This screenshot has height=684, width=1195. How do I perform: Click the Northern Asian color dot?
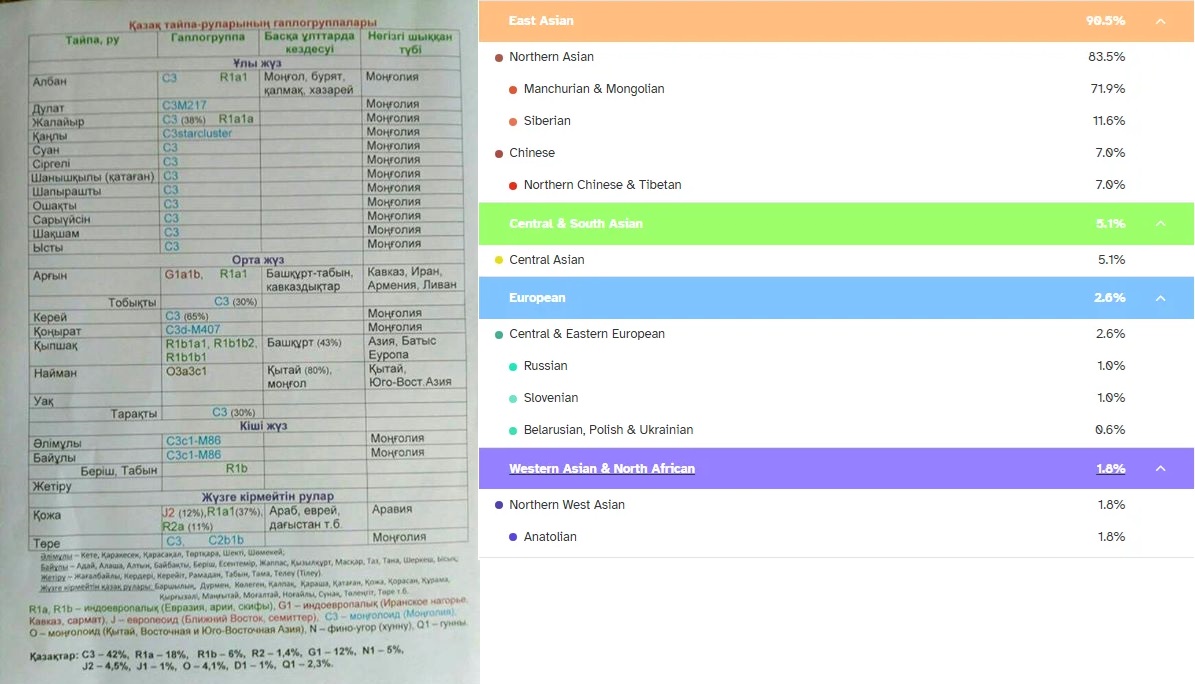[x=499, y=57]
